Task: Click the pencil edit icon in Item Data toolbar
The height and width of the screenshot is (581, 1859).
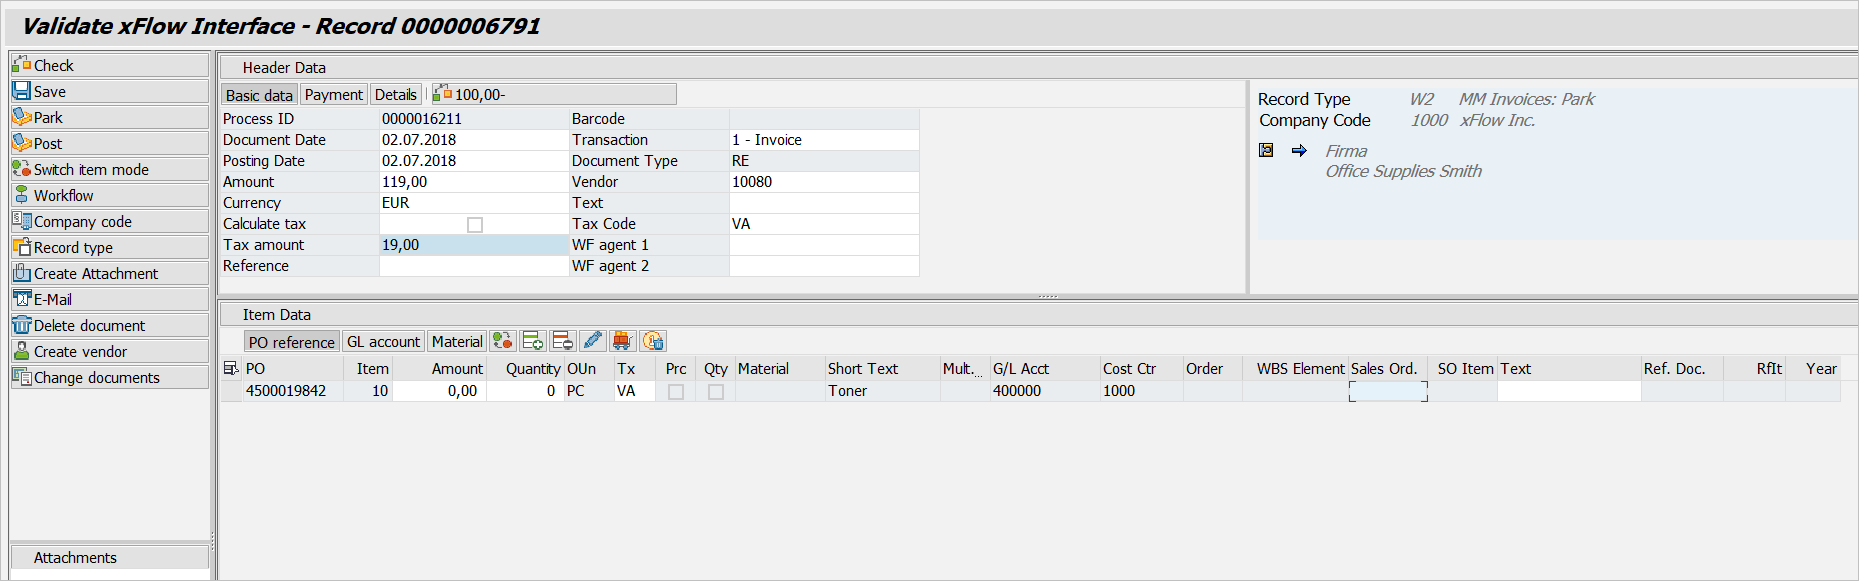Action: point(593,341)
